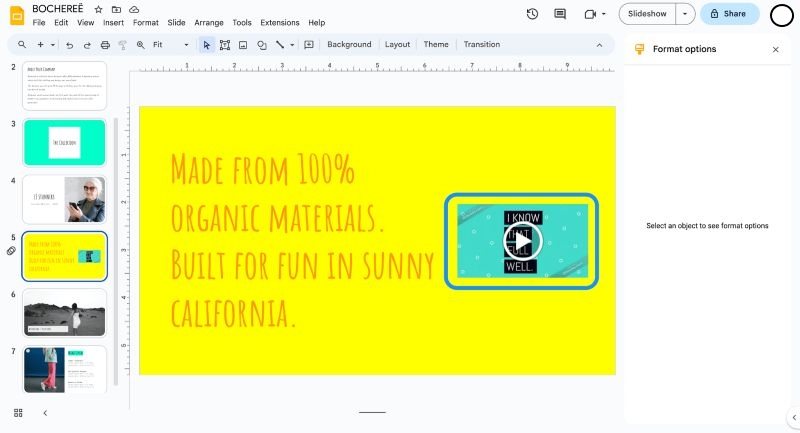Activate the paint format tool
The width and height of the screenshot is (800, 433).
122,45
